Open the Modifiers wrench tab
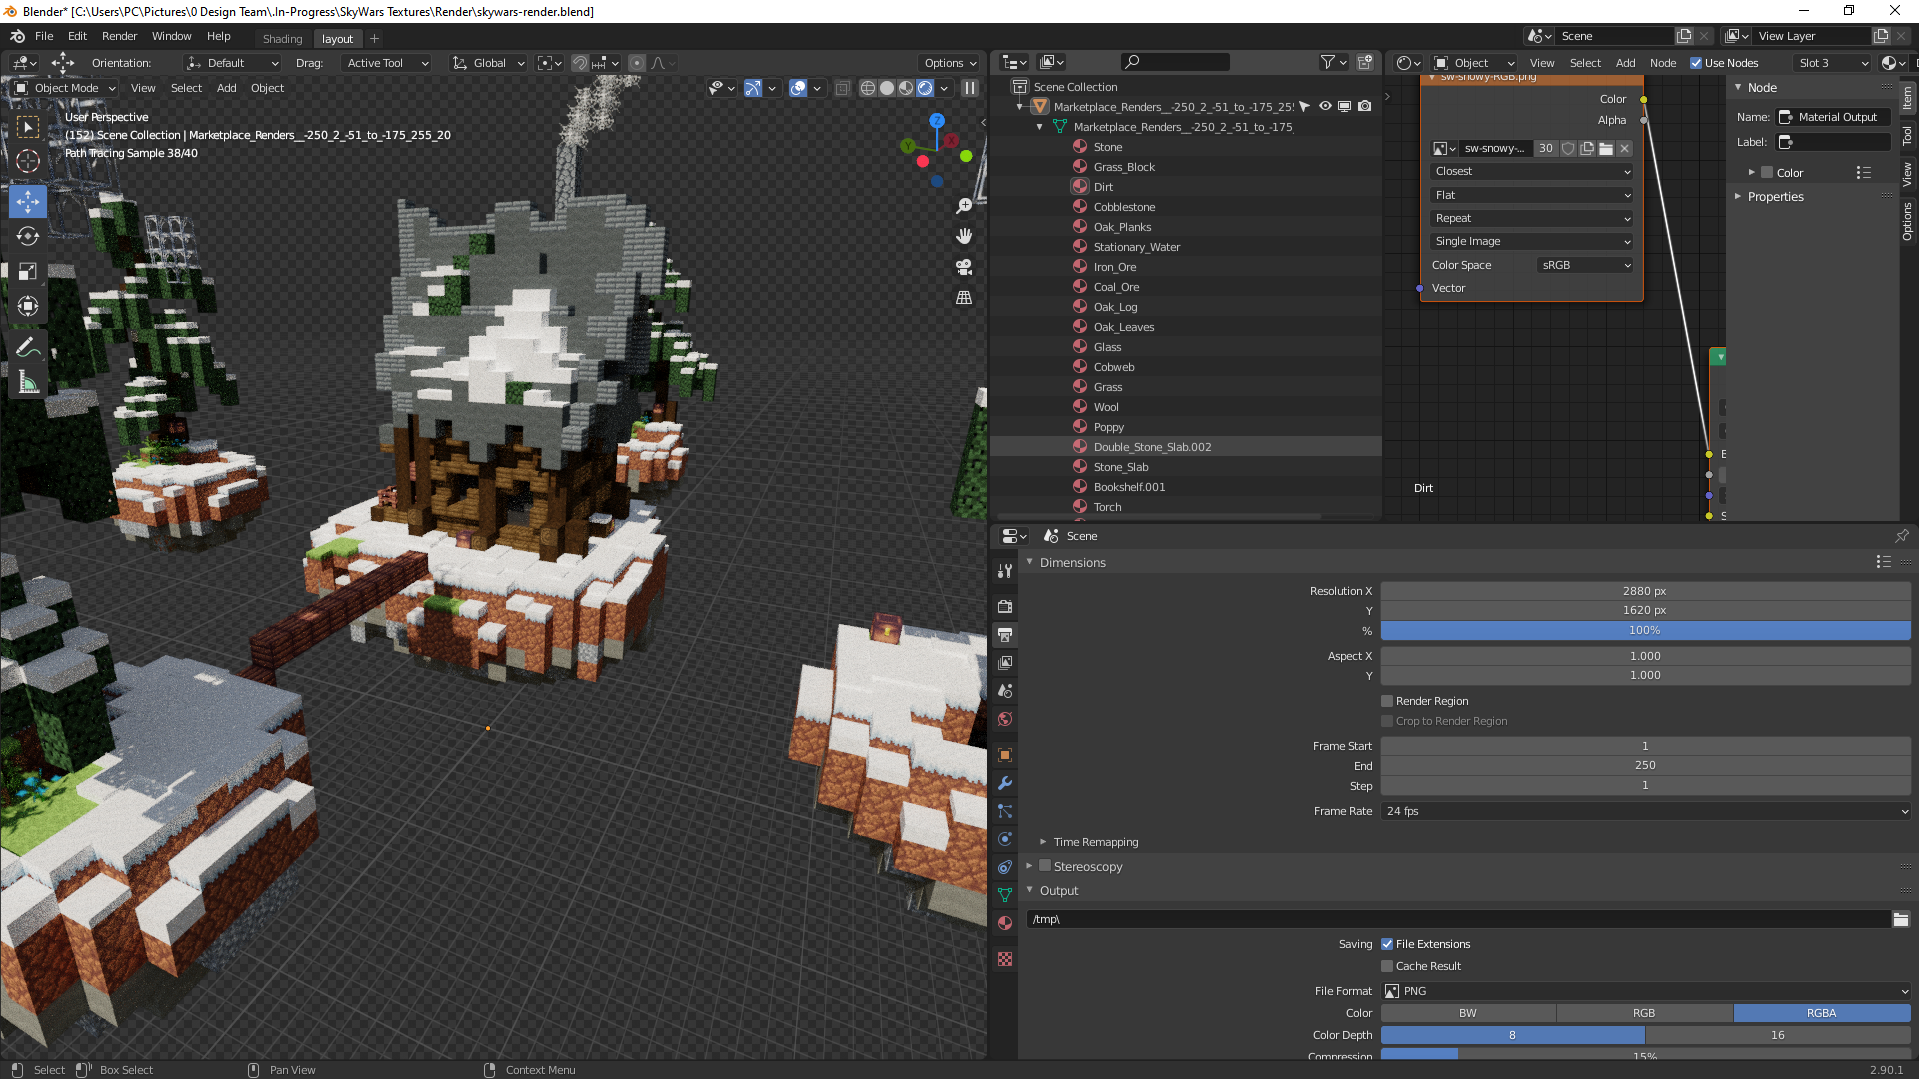 pyautogui.click(x=1005, y=783)
